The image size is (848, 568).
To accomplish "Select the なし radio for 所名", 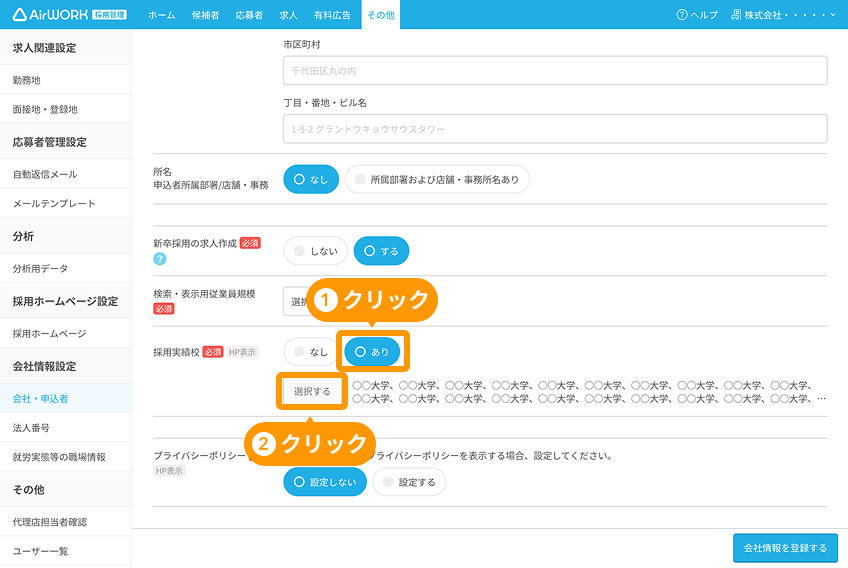I will click(x=311, y=179).
